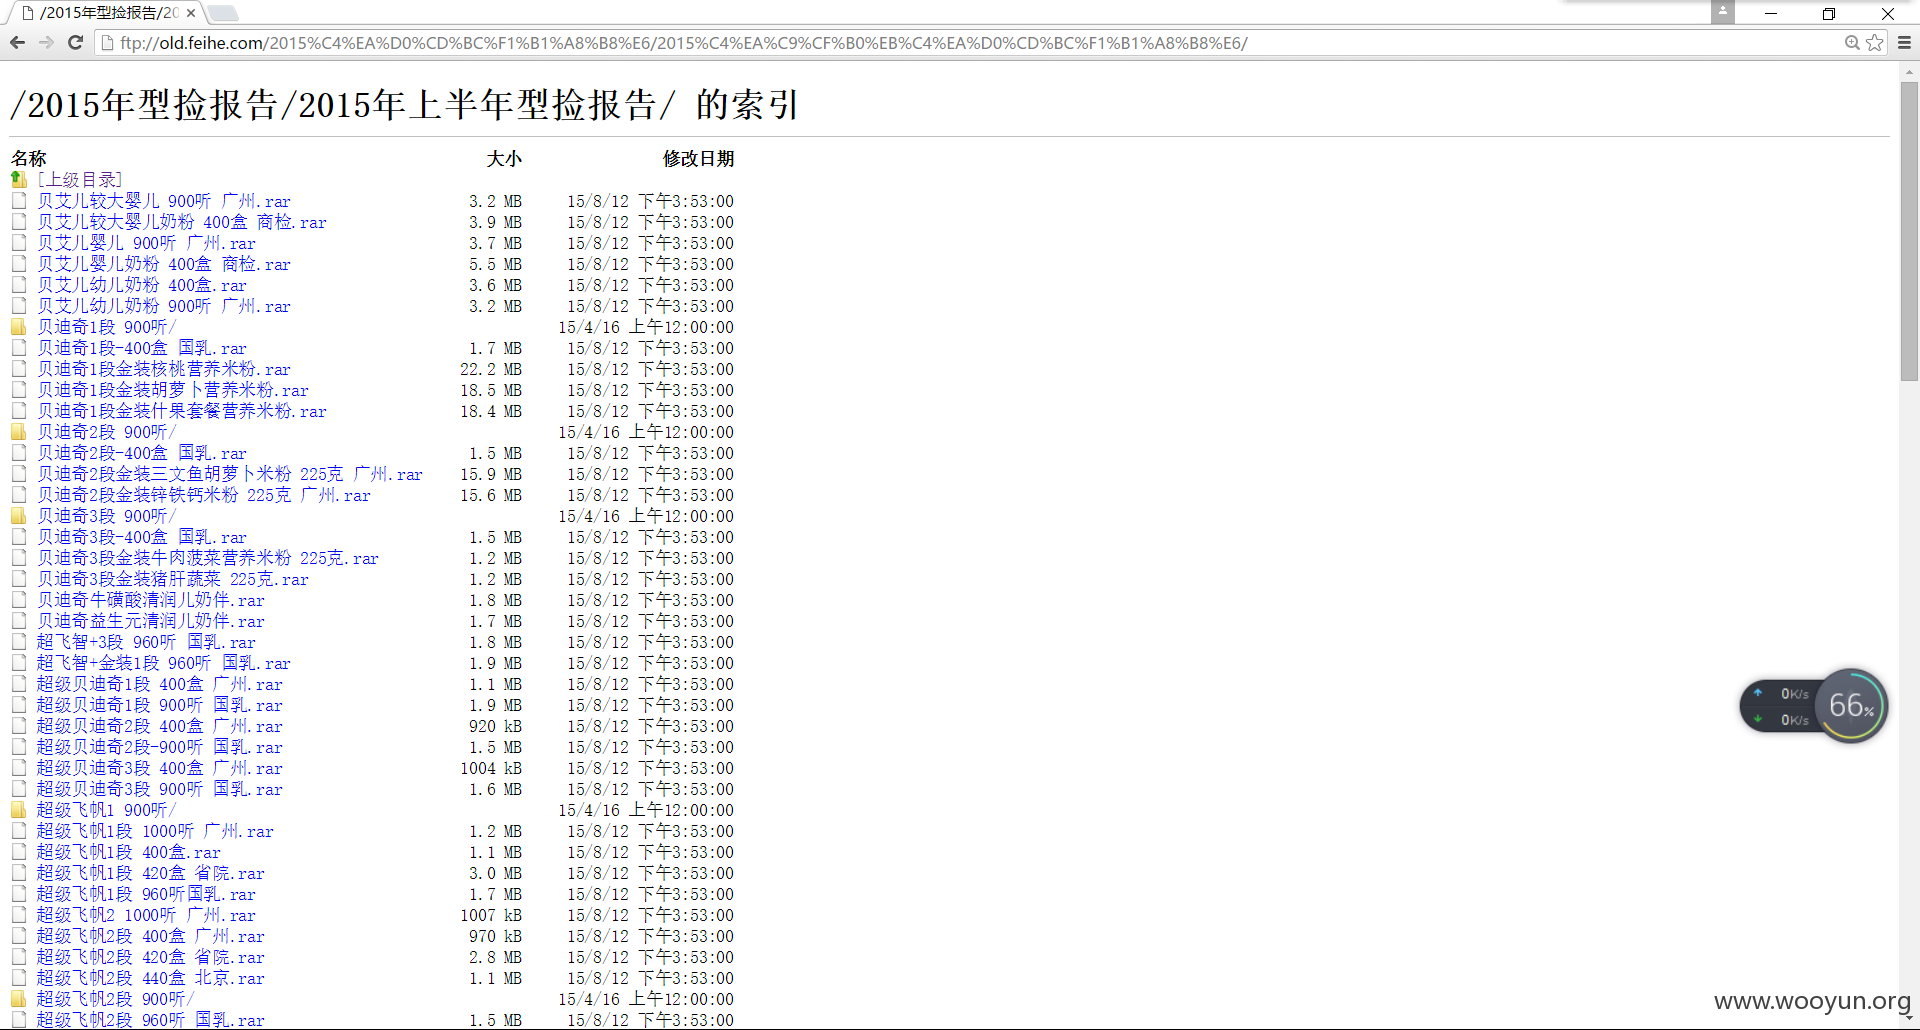Download 贝迪奇牛磺酸清润儿奶伴.rar

pos(151,600)
